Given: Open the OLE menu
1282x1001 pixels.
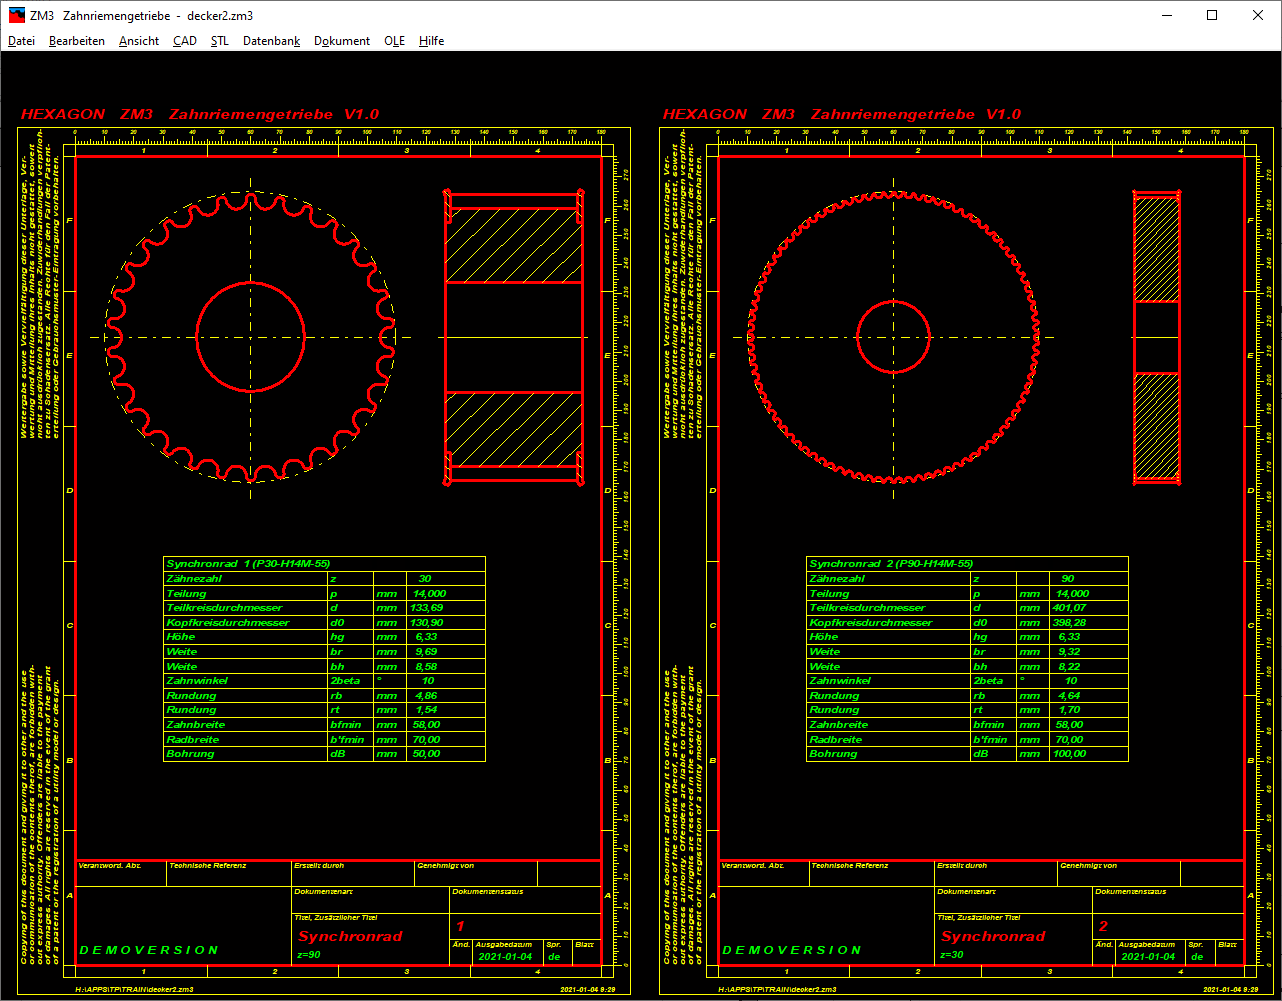Looking at the screenshot, I should pos(395,41).
